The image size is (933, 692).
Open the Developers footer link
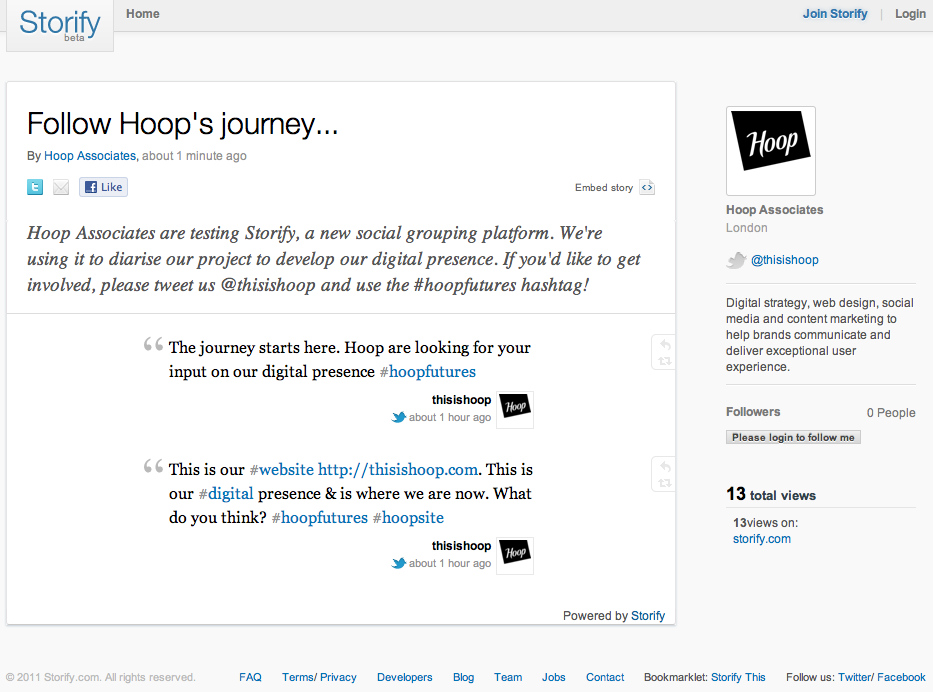click(x=405, y=677)
